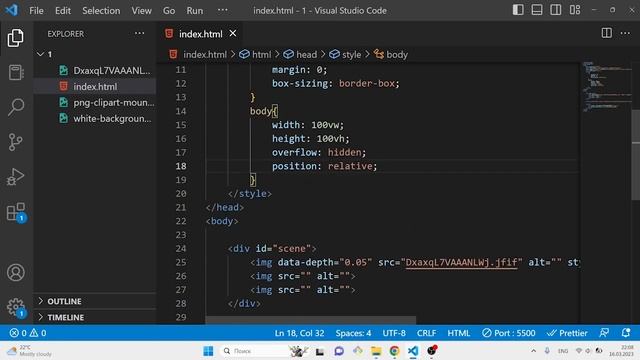Open the png-clipart-moun file
Image resolution: width=640 pixels, height=360 pixels.
95,102
